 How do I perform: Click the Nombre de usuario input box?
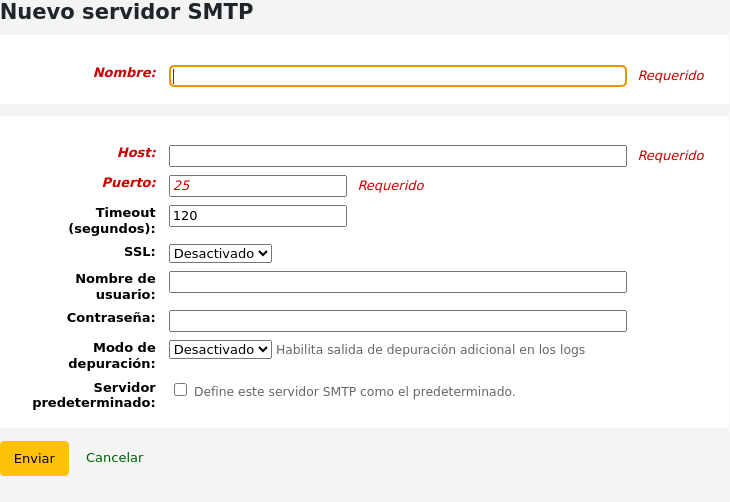(397, 282)
